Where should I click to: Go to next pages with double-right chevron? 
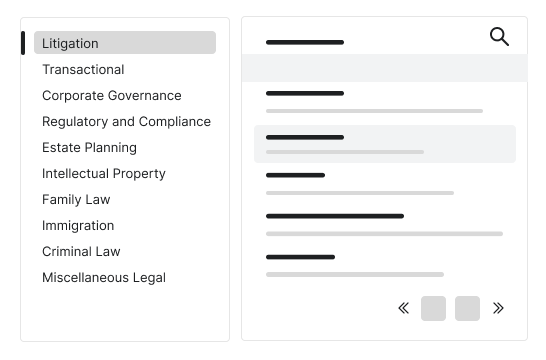click(498, 308)
